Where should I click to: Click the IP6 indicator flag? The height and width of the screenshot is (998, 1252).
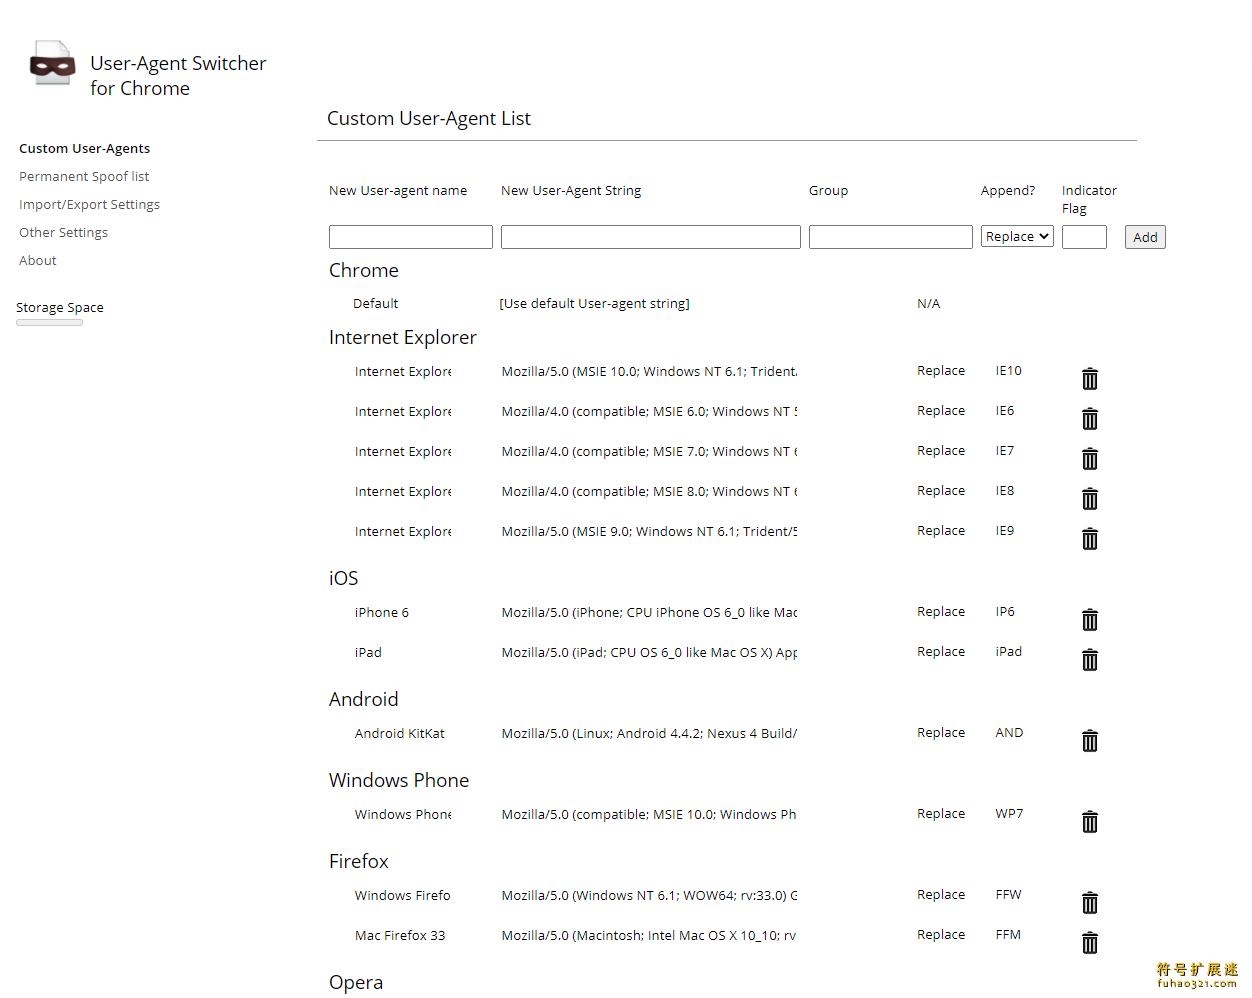point(1005,611)
